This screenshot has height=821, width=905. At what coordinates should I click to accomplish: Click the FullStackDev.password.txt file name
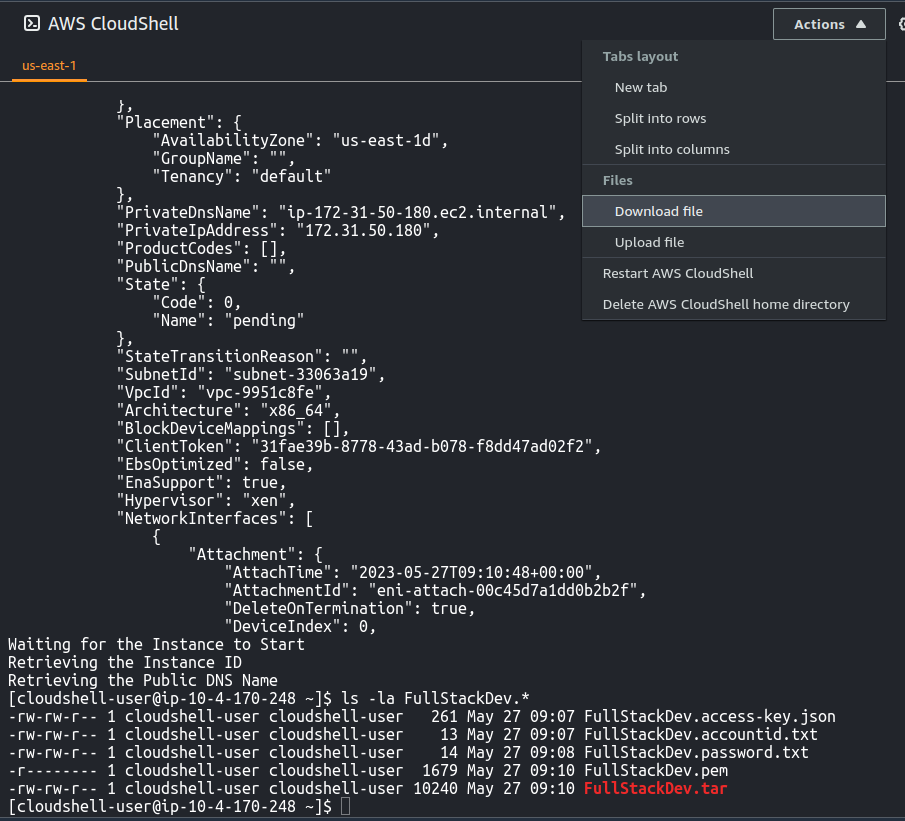696,752
